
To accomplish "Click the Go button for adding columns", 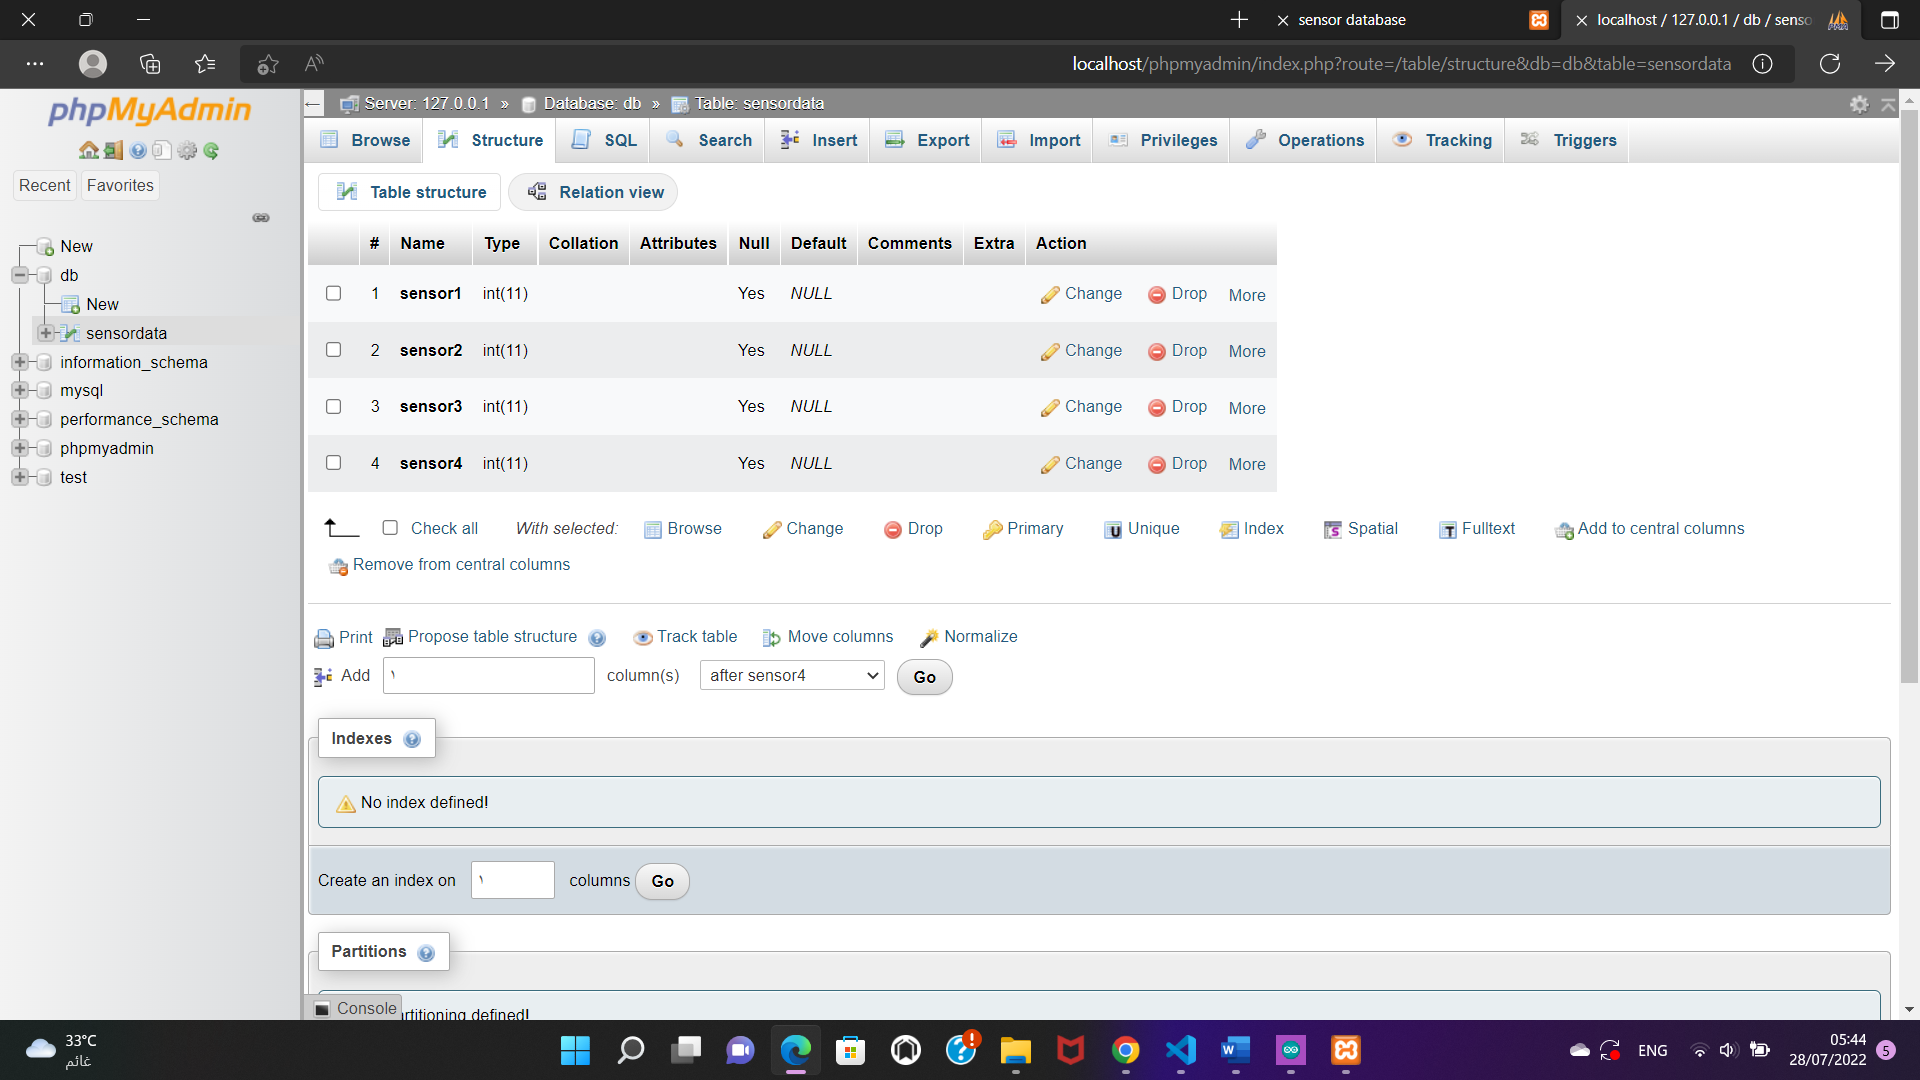I will [923, 677].
